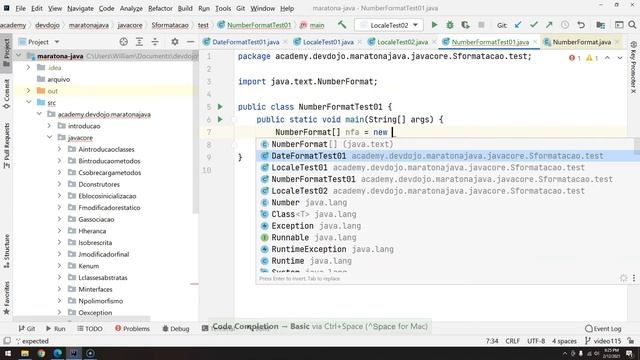The image size is (640, 360).
Task: Open Project Structure icon in toolbar
Action: 600,25
